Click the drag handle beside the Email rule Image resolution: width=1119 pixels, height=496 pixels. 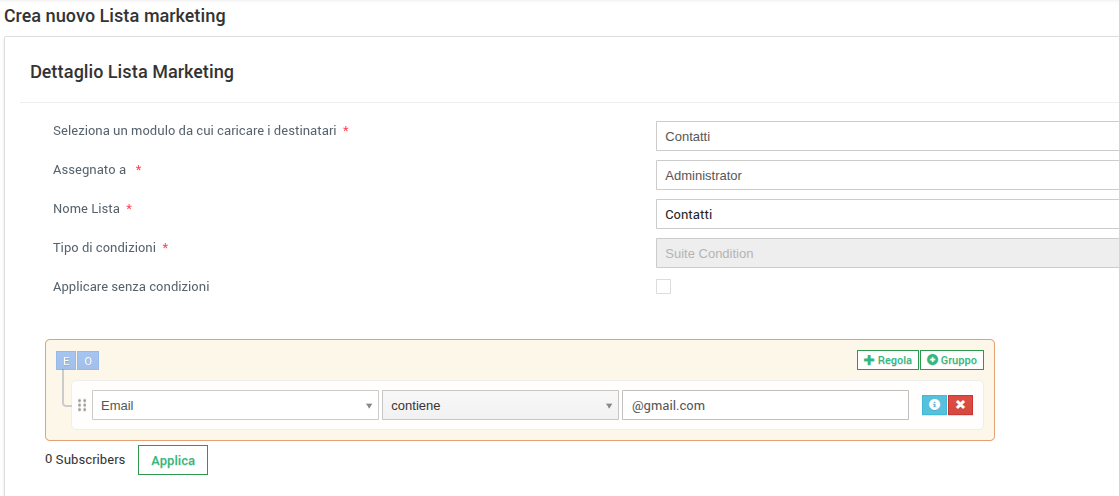point(82,405)
